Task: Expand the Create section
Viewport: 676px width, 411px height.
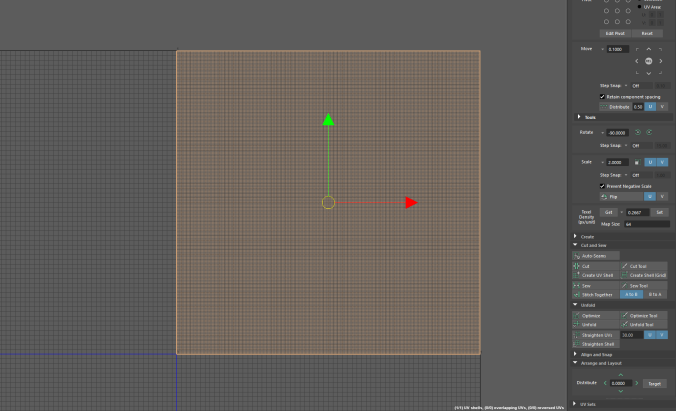Action: (x=575, y=236)
